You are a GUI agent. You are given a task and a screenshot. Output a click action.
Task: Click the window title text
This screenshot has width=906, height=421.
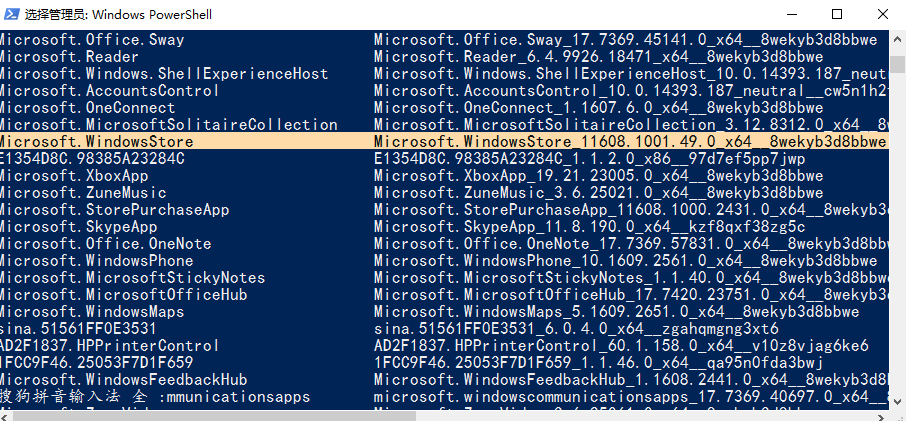[118, 15]
